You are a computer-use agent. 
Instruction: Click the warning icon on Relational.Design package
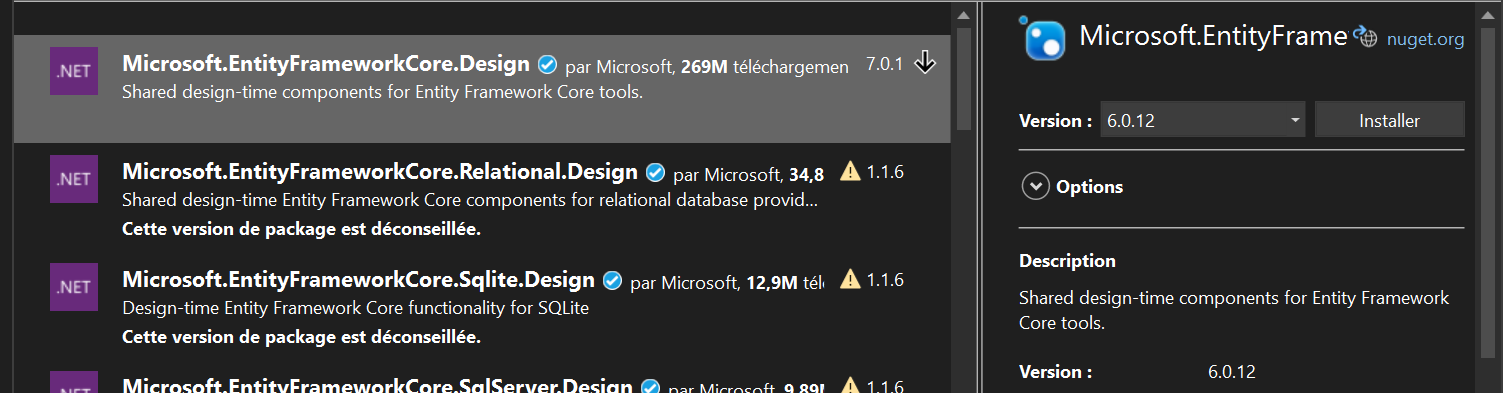850,171
